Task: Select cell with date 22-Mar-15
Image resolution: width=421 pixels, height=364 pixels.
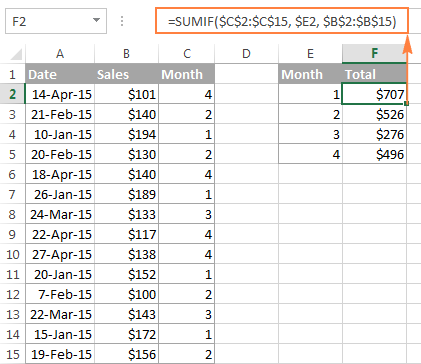Action: point(60,314)
